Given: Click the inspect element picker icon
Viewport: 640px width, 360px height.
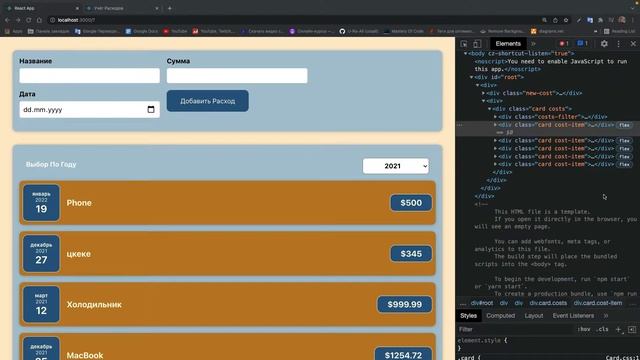Looking at the screenshot, I should pyautogui.click(x=464, y=44).
